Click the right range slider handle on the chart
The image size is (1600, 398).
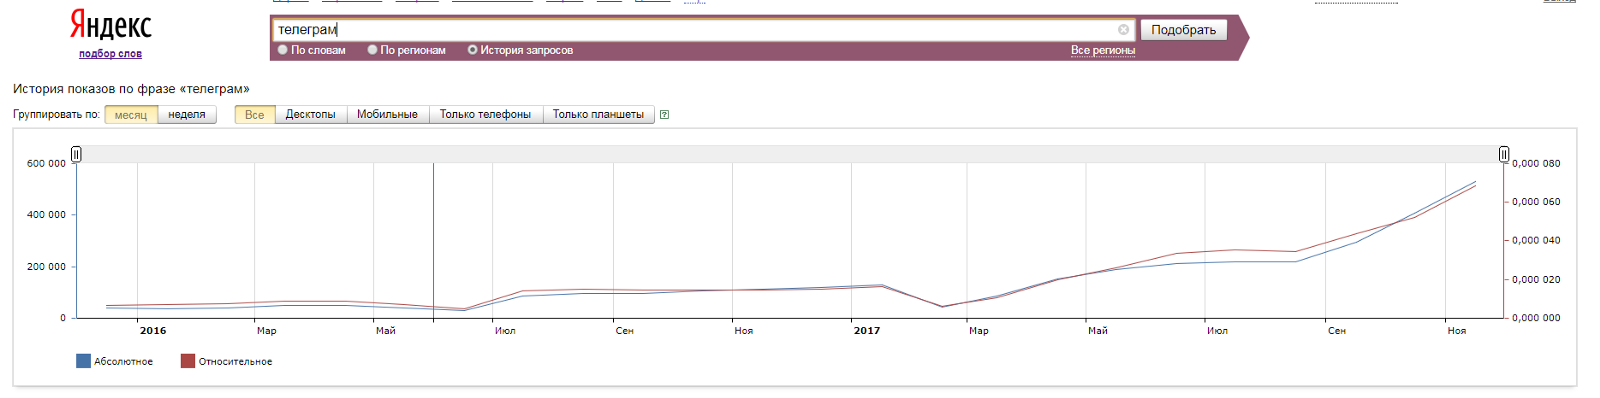coord(1504,154)
